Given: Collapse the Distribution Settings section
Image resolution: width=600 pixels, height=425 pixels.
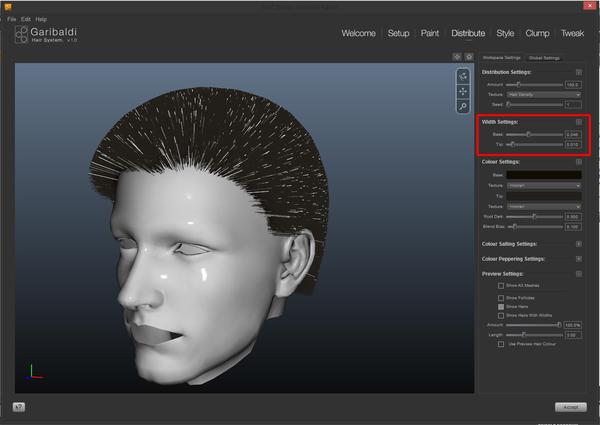Looking at the screenshot, I should coord(579,72).
